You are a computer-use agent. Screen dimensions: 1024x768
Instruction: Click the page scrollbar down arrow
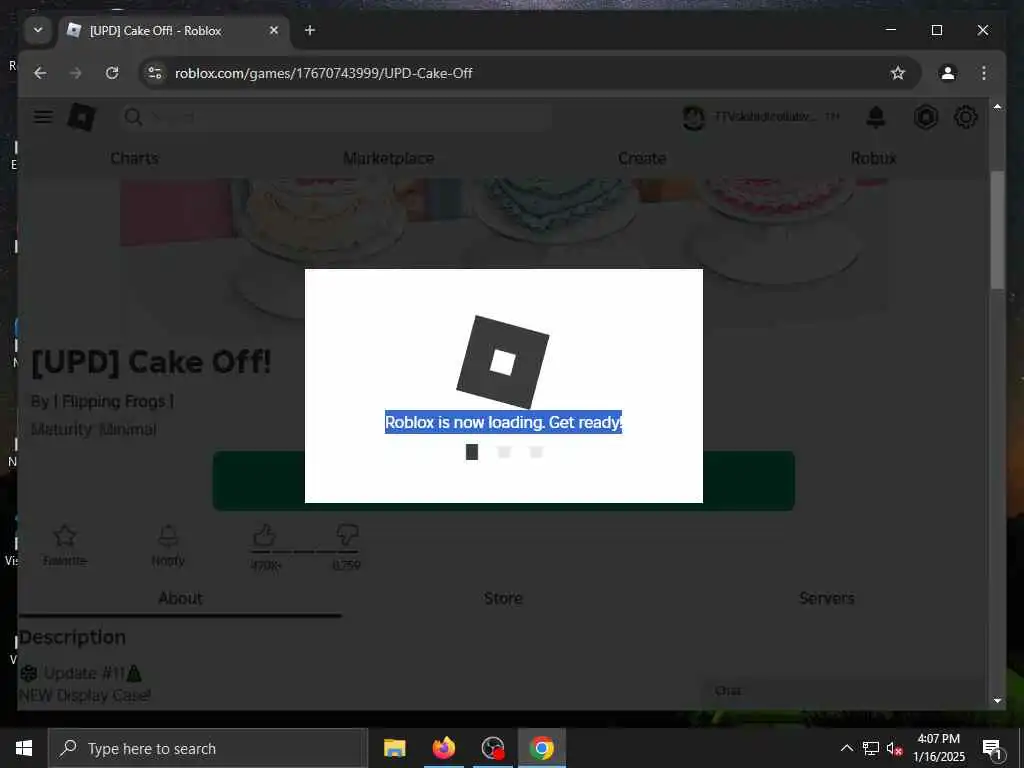997,701
